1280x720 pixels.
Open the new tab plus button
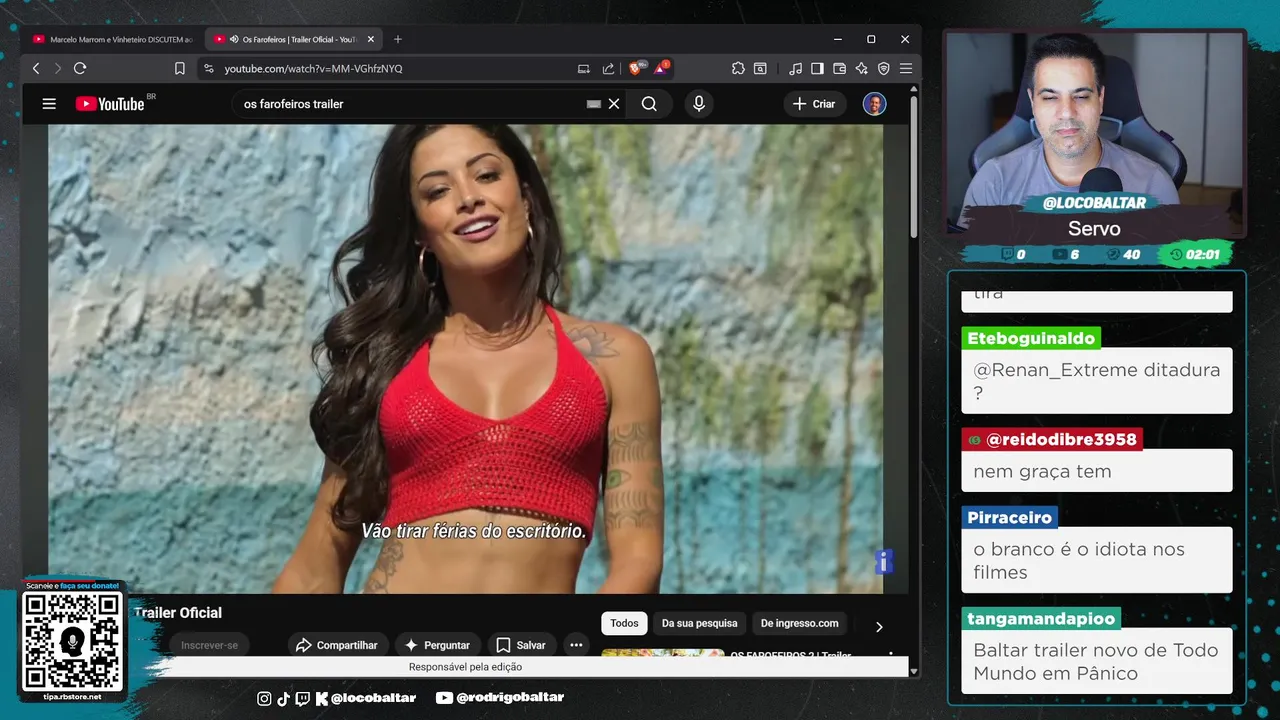click(397, 39)
